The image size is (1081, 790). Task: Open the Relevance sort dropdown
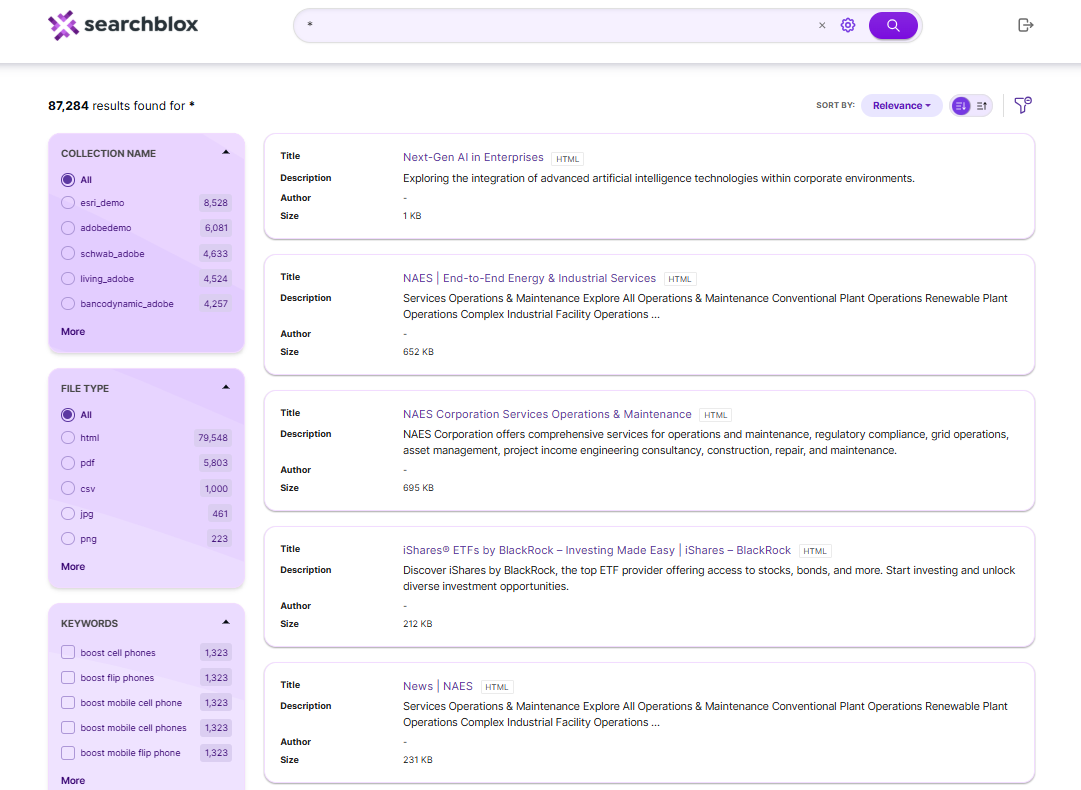click(901, 105)
